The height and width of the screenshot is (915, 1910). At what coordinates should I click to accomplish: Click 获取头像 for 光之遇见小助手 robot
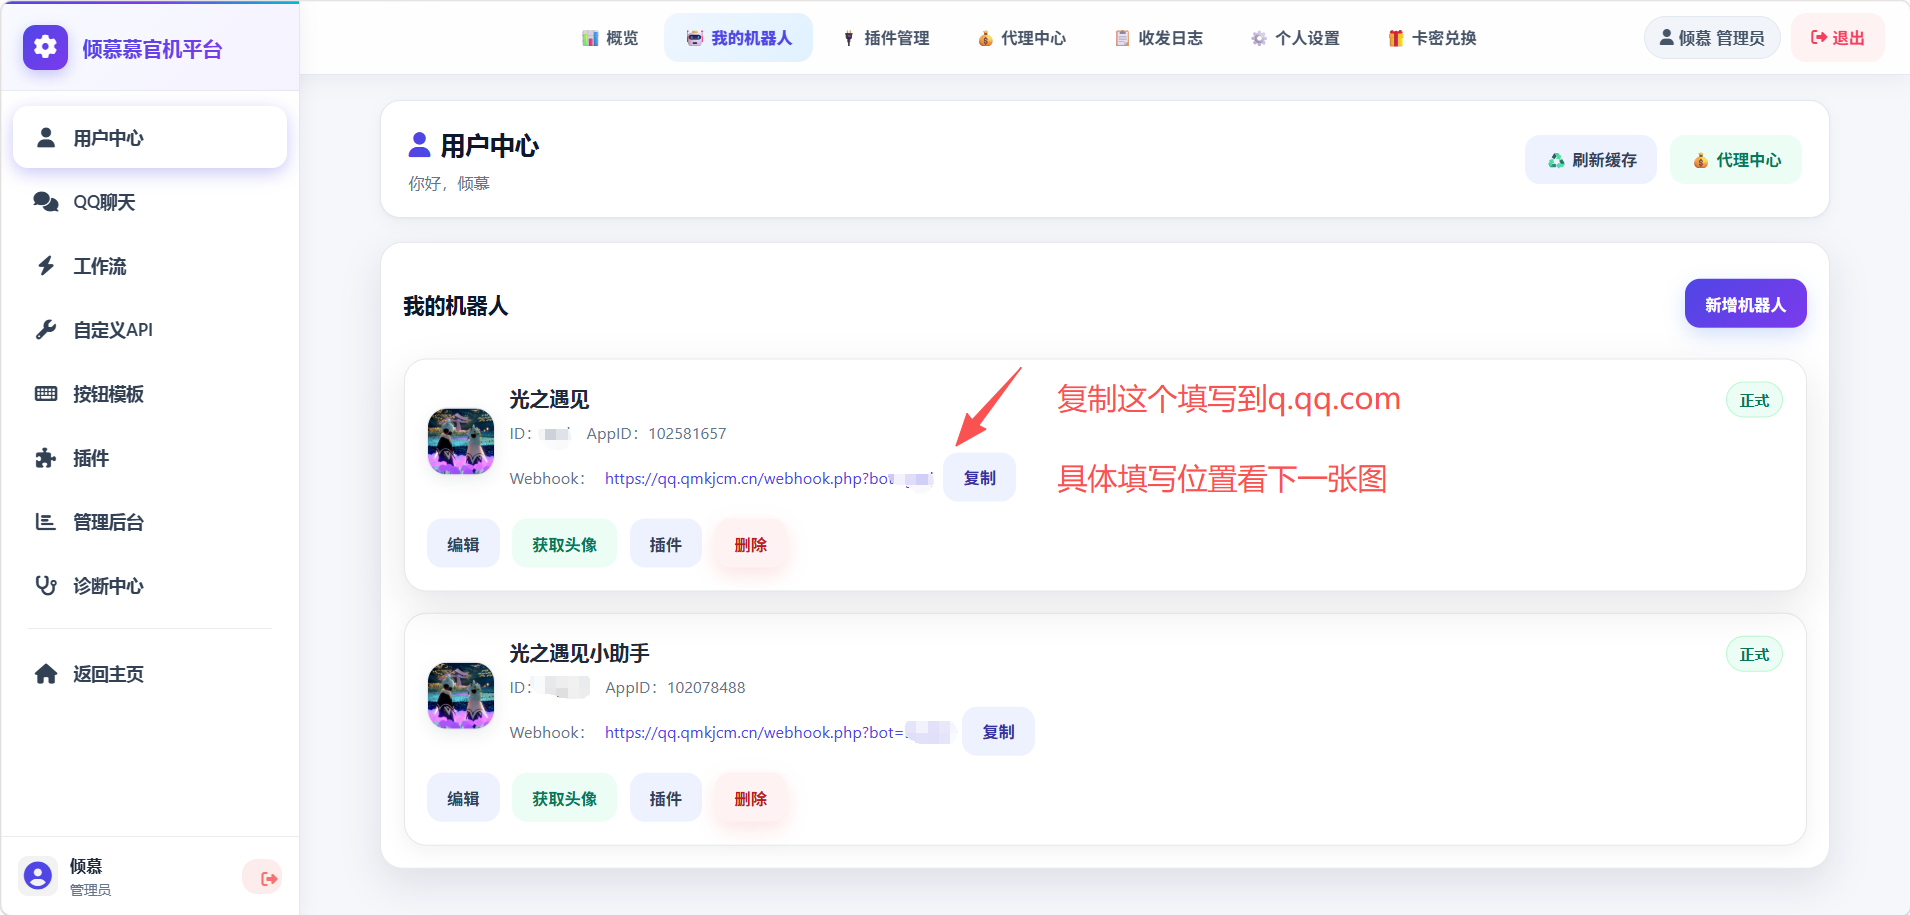tap(564, 799)
